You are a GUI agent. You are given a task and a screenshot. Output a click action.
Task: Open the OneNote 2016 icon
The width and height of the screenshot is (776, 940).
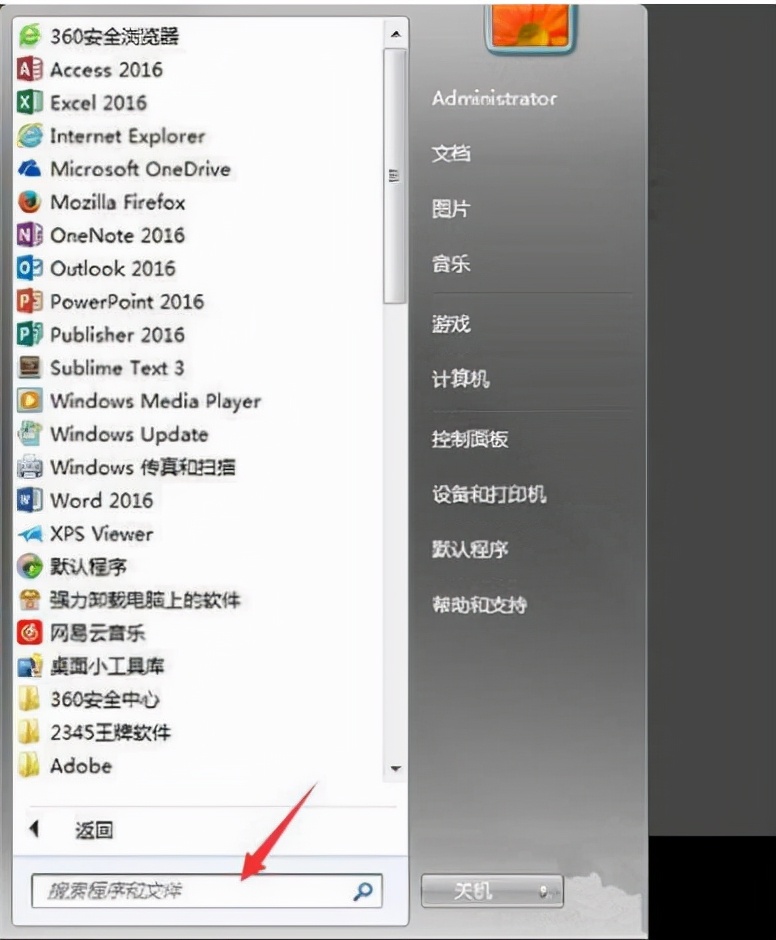pyautogui.click(x=29, y=235)
